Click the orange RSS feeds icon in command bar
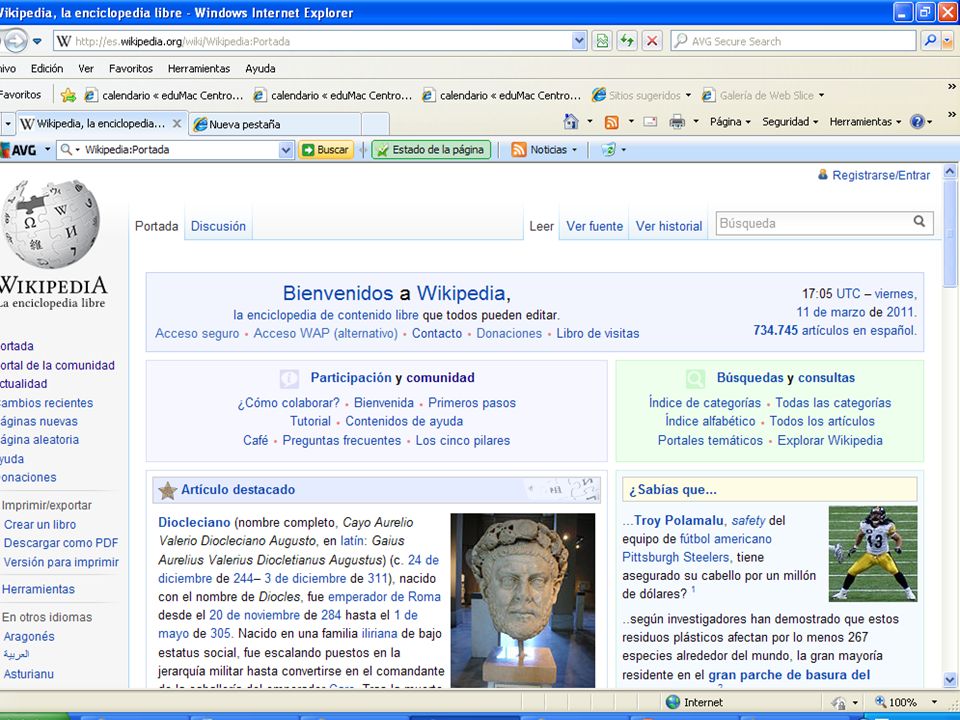Screen dimensions: 960x720 611,122
